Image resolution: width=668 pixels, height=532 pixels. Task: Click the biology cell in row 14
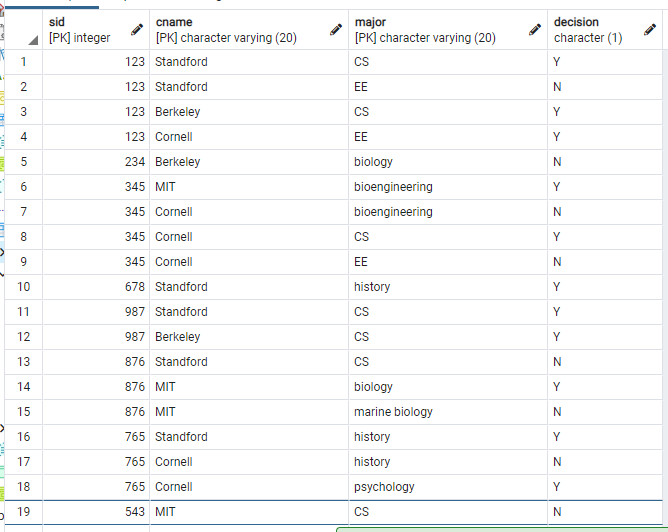point(448,387)
